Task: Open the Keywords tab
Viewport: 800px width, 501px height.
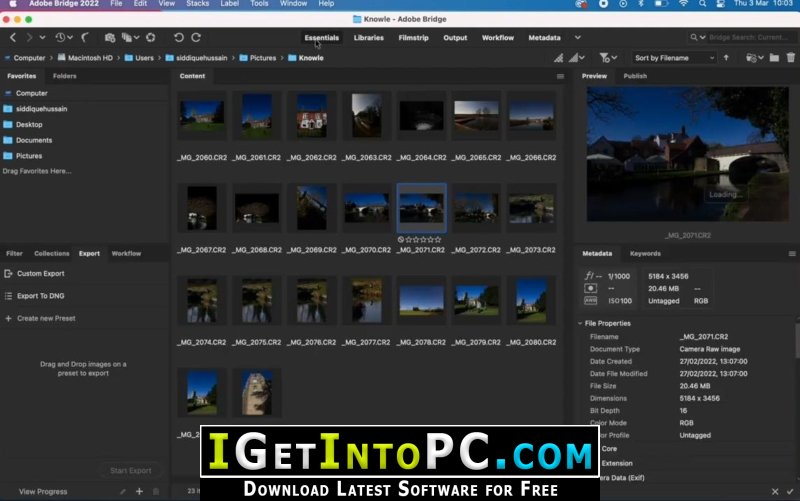Action: pyautogui.click(x=645, y=254)
